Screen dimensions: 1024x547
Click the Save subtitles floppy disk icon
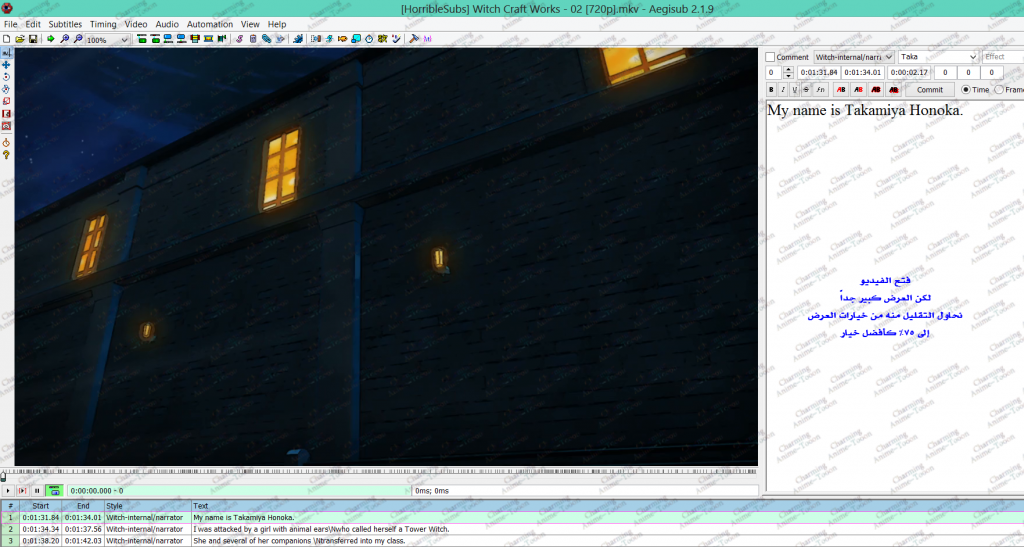click(33, 39)
